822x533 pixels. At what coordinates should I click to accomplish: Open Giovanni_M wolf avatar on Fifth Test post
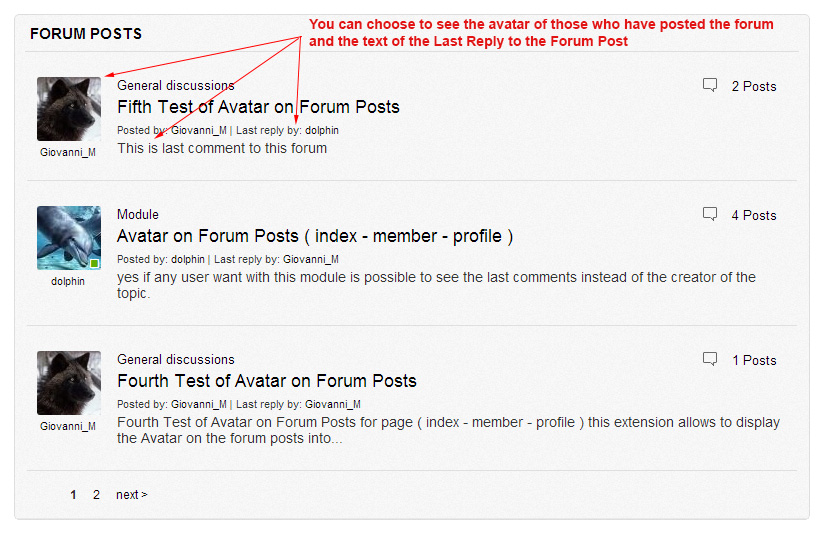pyautogui.click(x=69, y=109)
